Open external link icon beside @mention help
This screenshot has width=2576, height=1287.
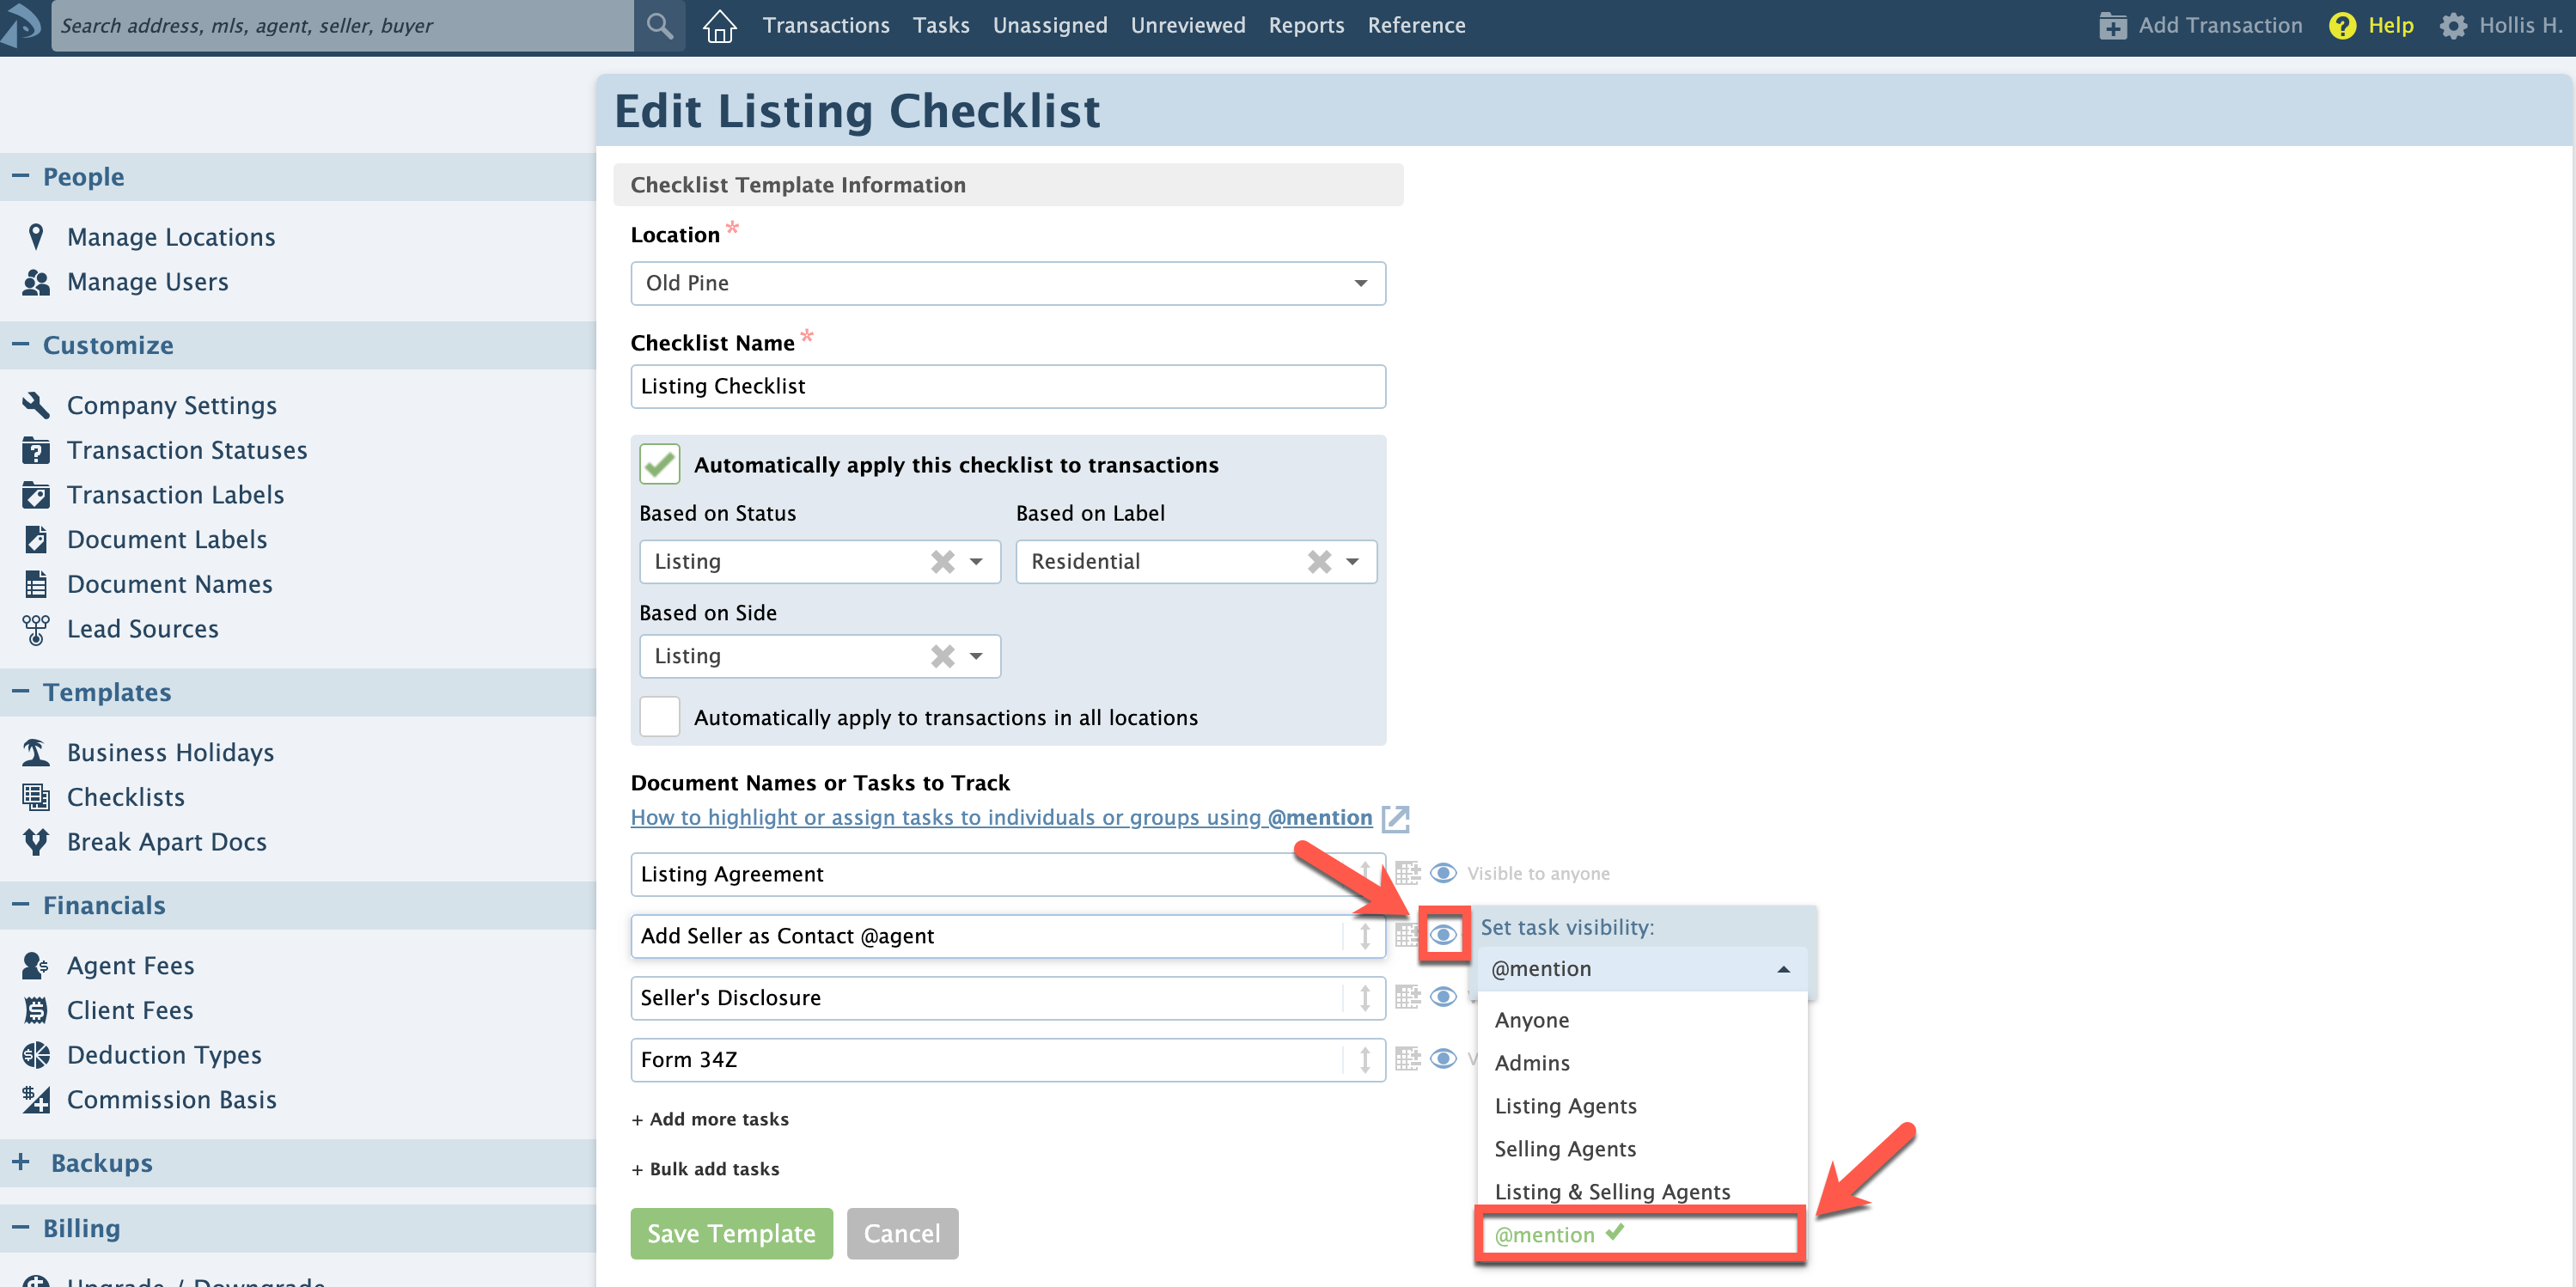[1395, 819]
